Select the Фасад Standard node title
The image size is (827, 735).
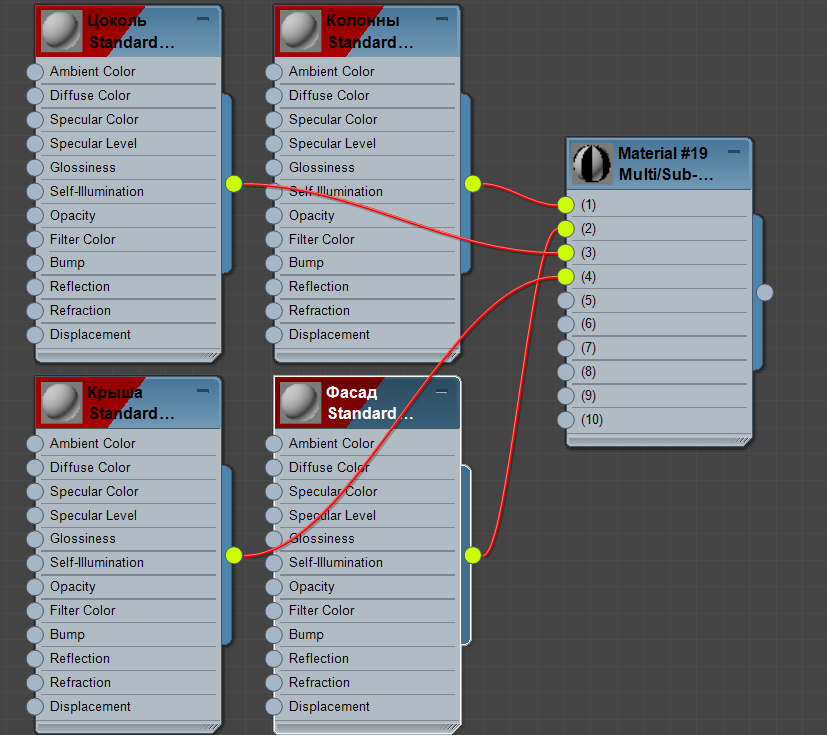370,403
